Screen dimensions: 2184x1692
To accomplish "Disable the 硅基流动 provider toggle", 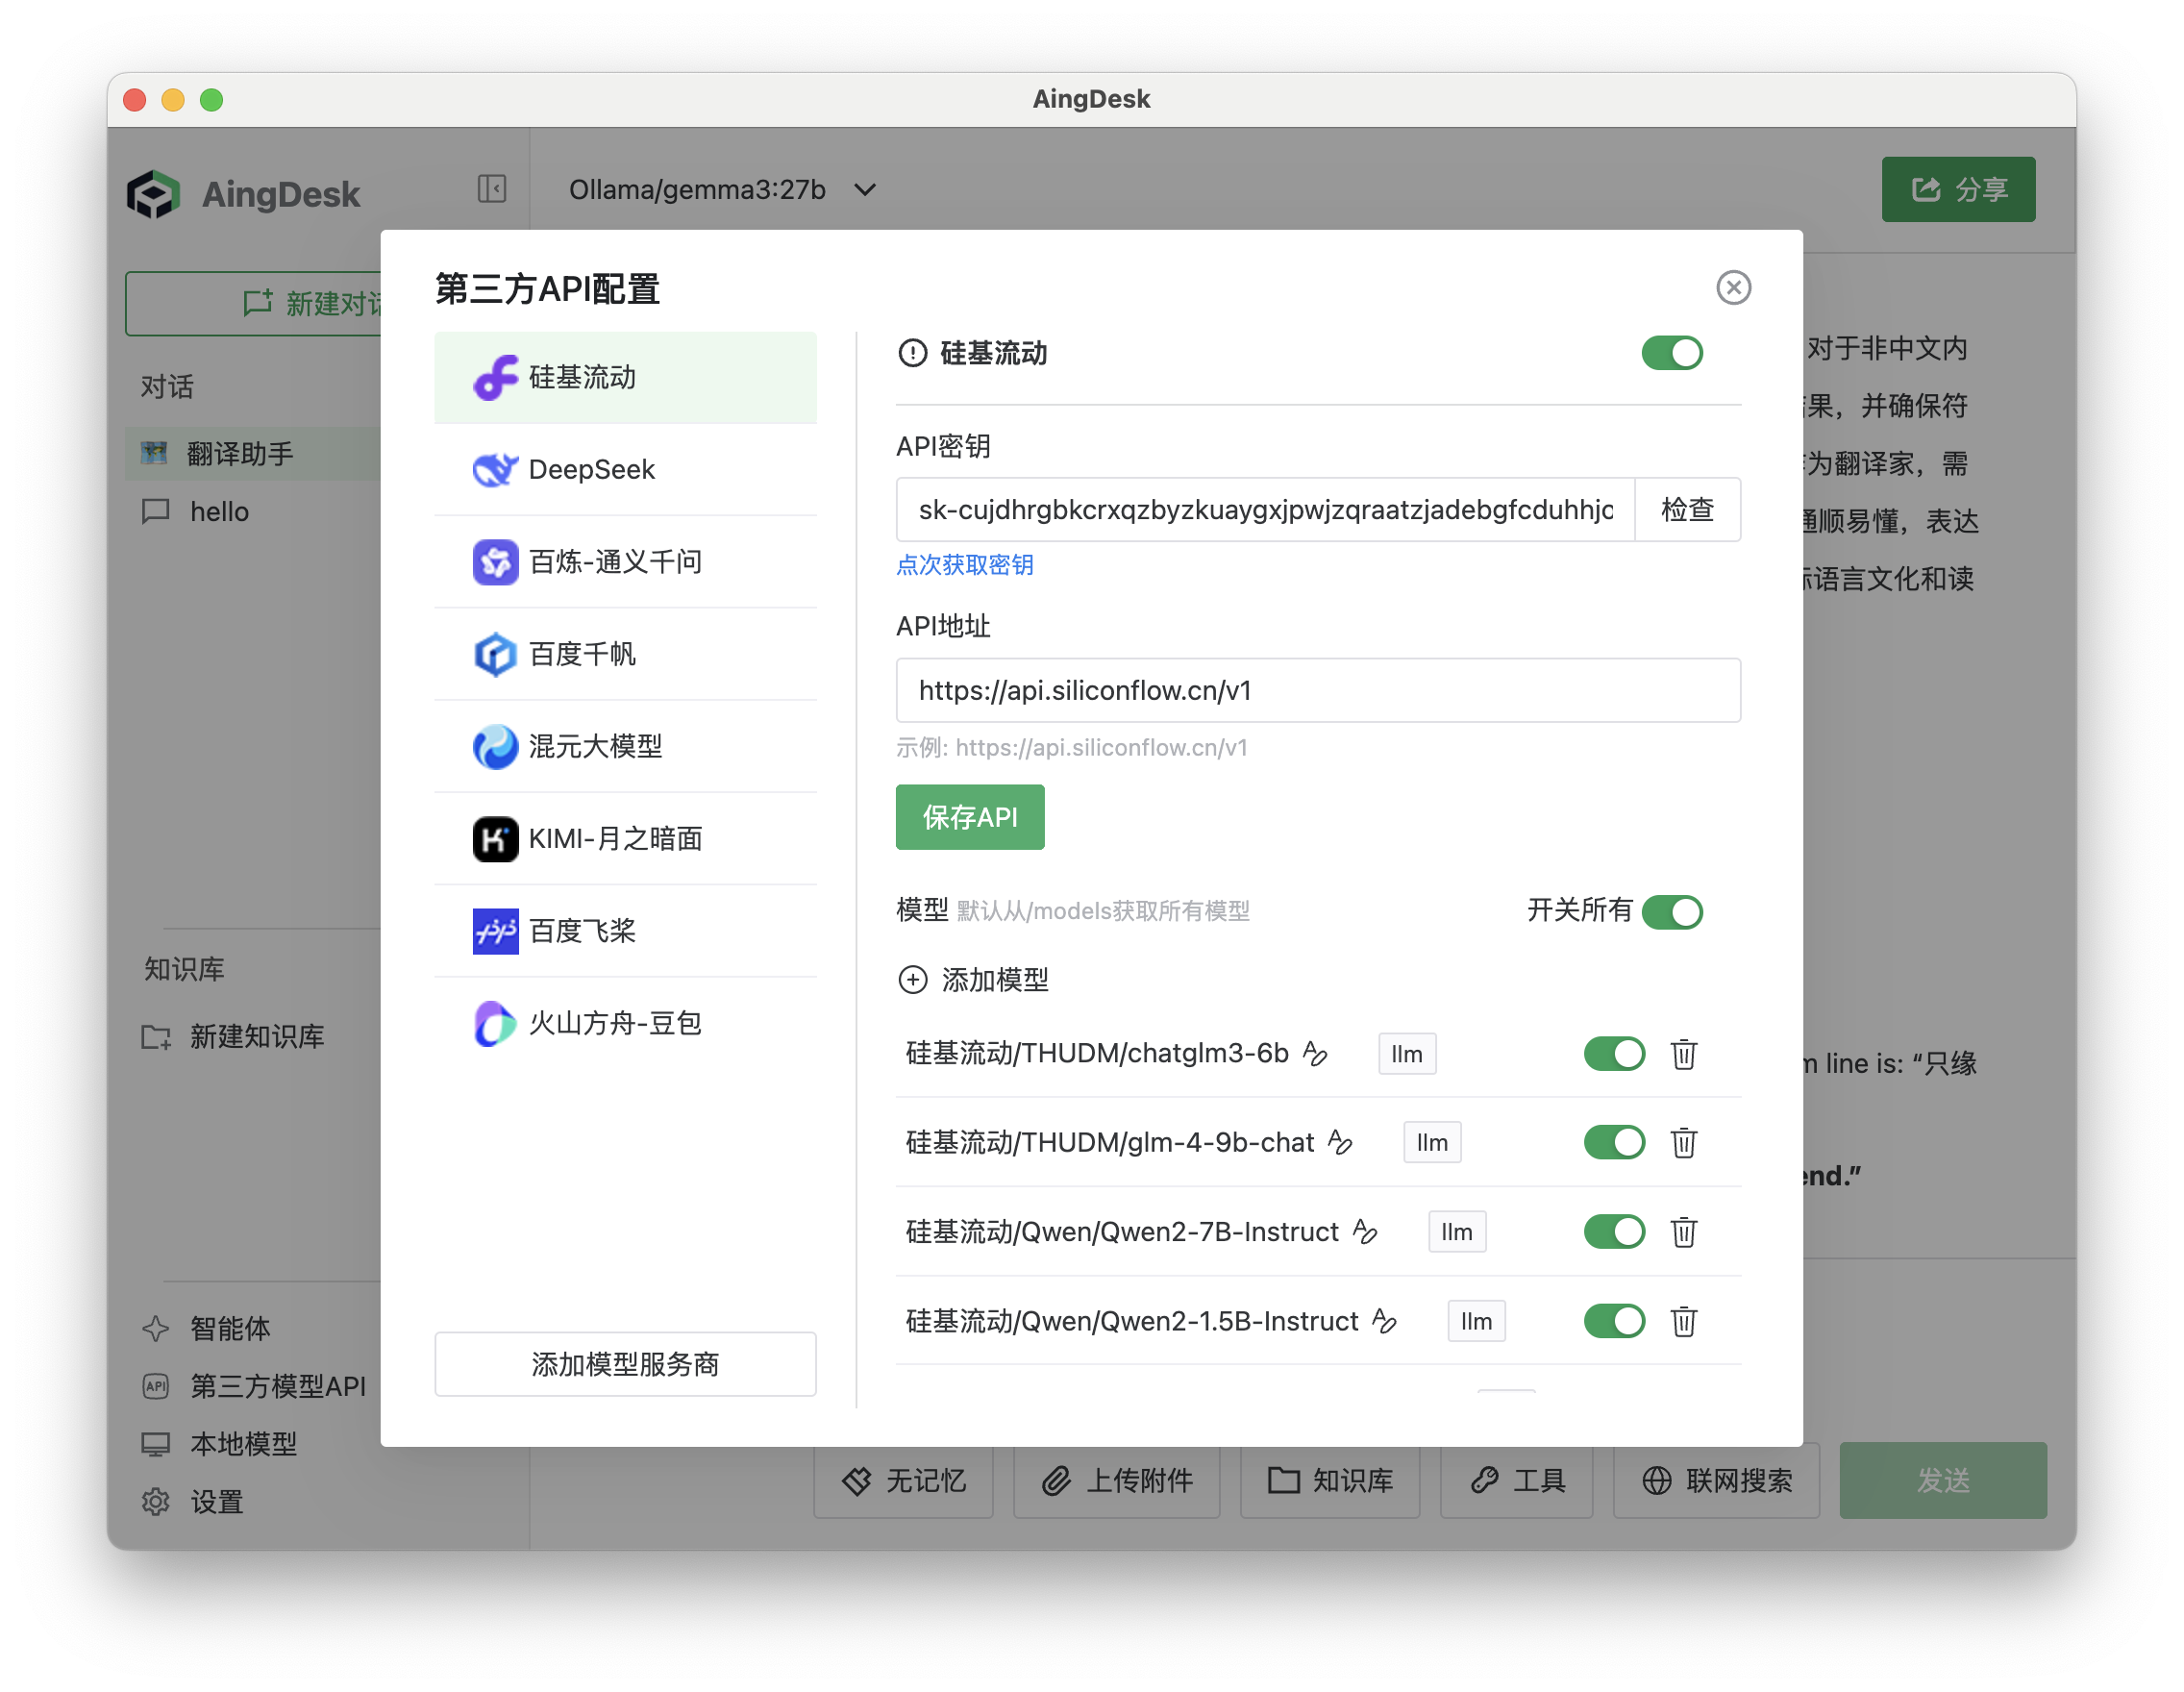I will [x=1670, y=353].
